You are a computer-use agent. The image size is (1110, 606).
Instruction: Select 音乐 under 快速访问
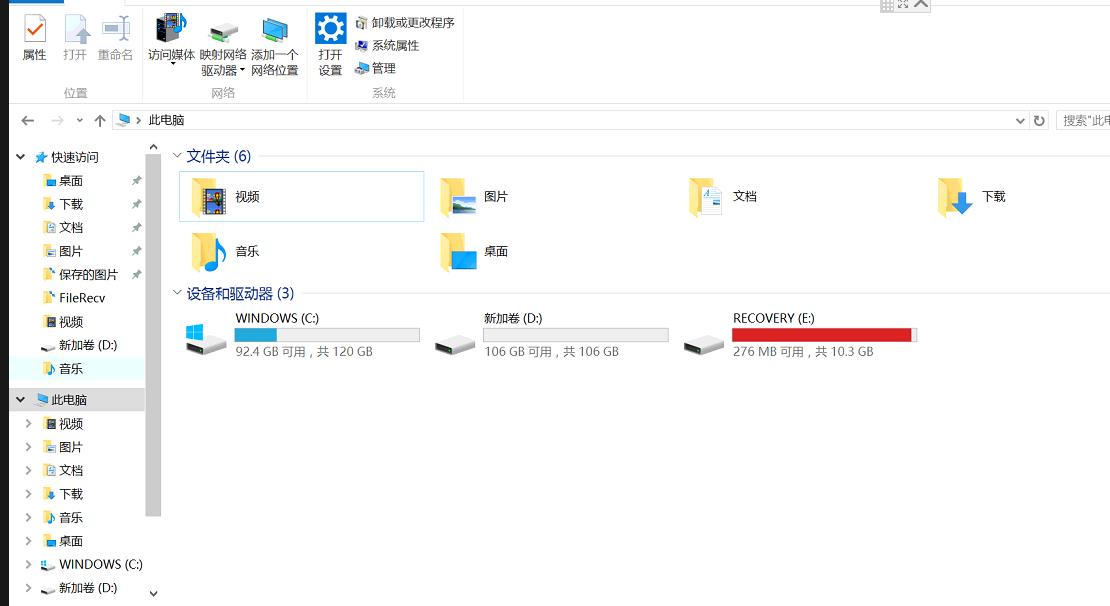pyautogui.click(x=71, y=368)
